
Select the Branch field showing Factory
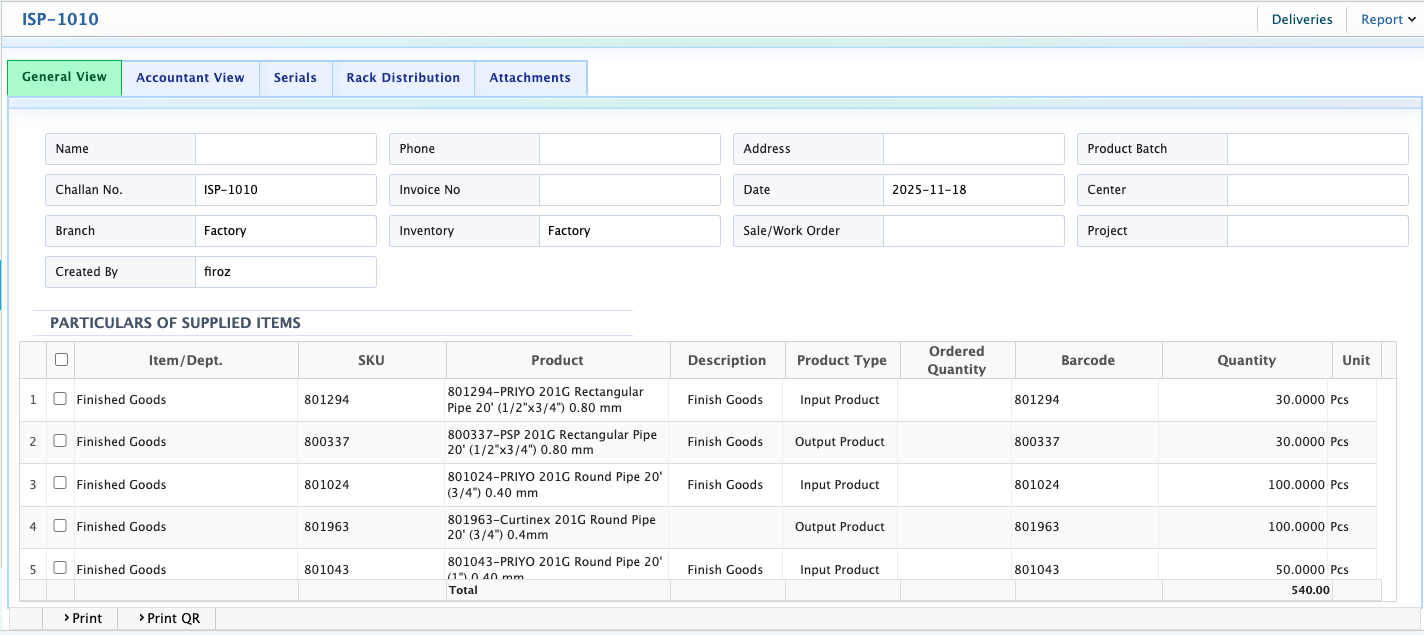pyautogui.click(x=286, y=231)
